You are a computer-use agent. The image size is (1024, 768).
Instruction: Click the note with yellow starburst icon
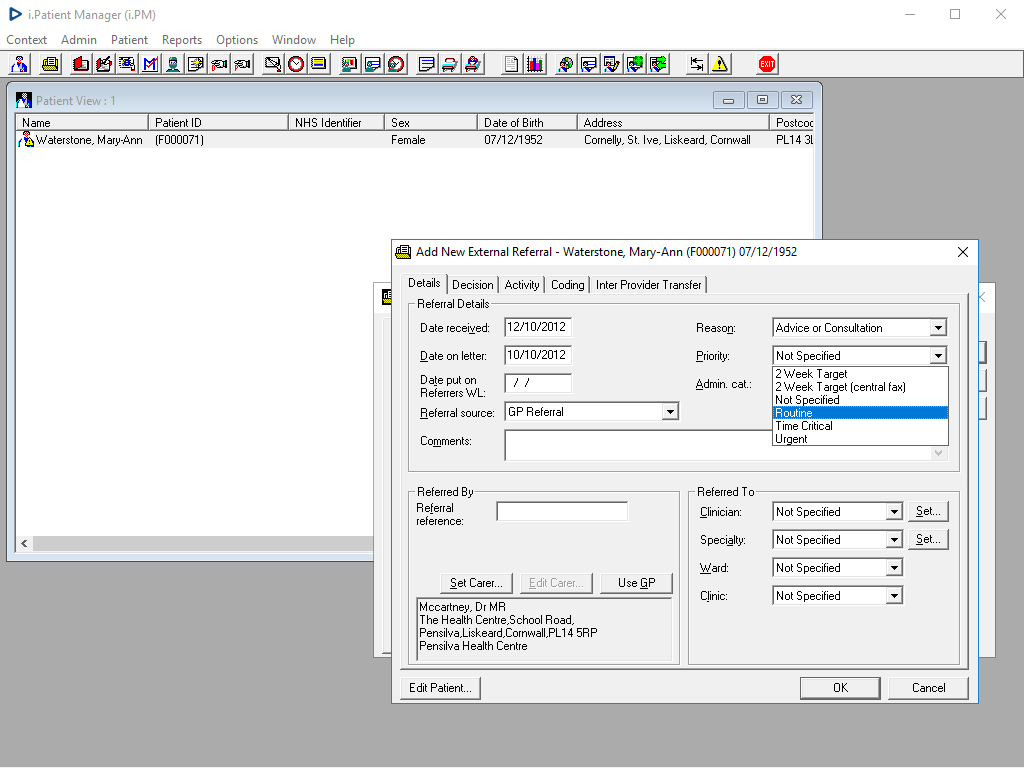point(196,64)
